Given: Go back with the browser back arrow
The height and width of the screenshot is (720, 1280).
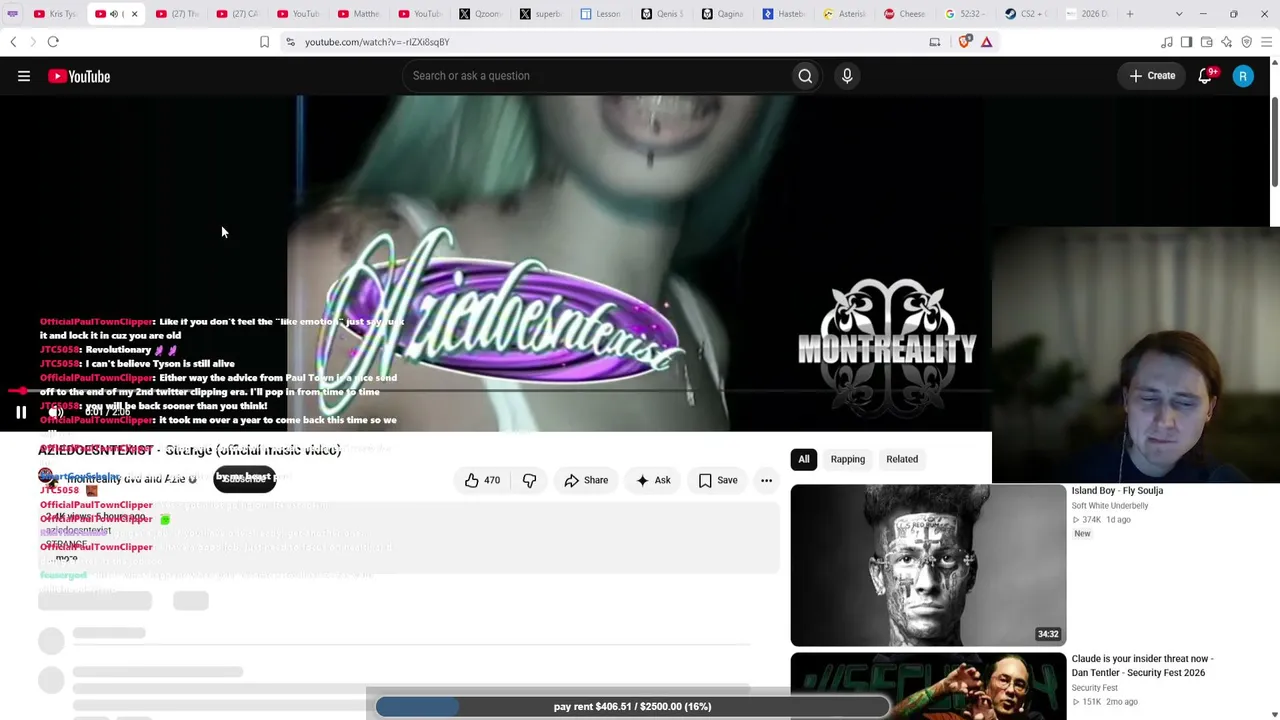Looking at the screenshot, I should [13, 42].
